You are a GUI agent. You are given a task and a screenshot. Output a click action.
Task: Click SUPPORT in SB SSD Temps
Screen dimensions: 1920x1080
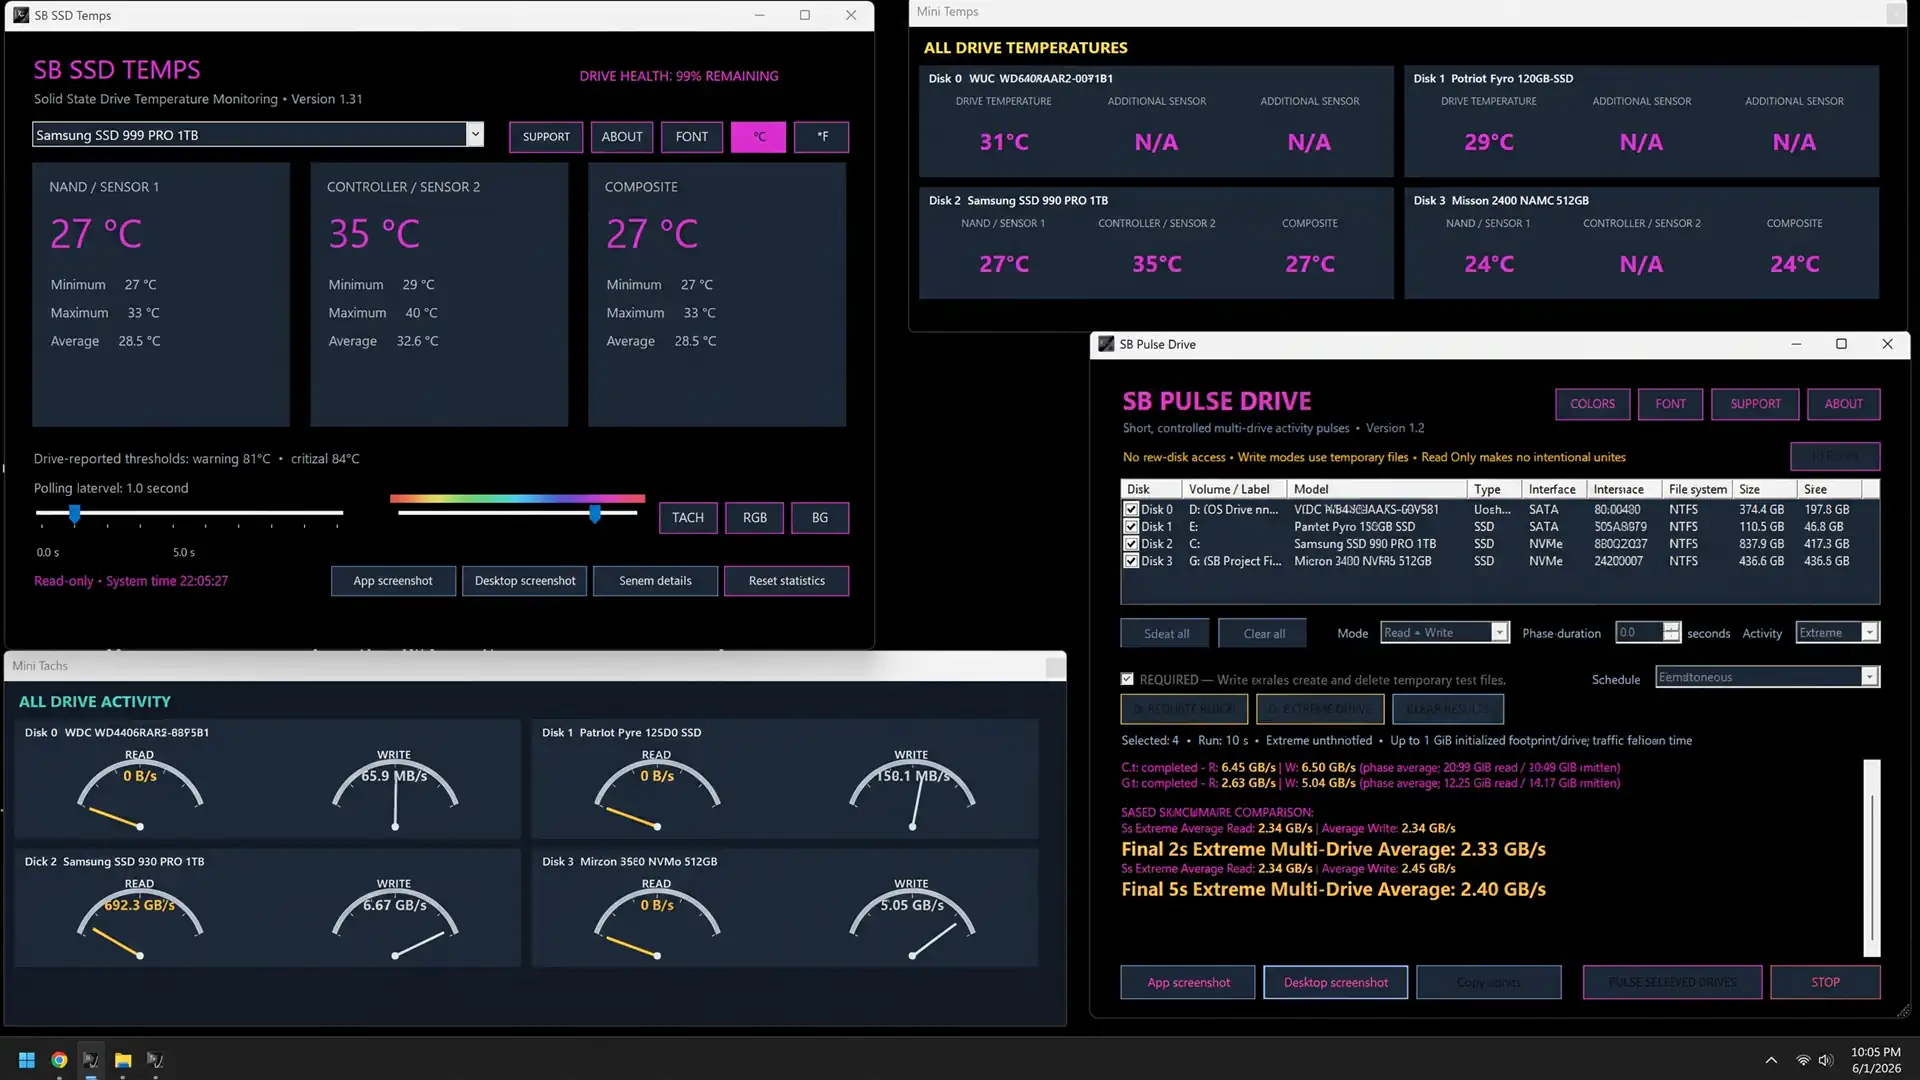tap(546, 137)
